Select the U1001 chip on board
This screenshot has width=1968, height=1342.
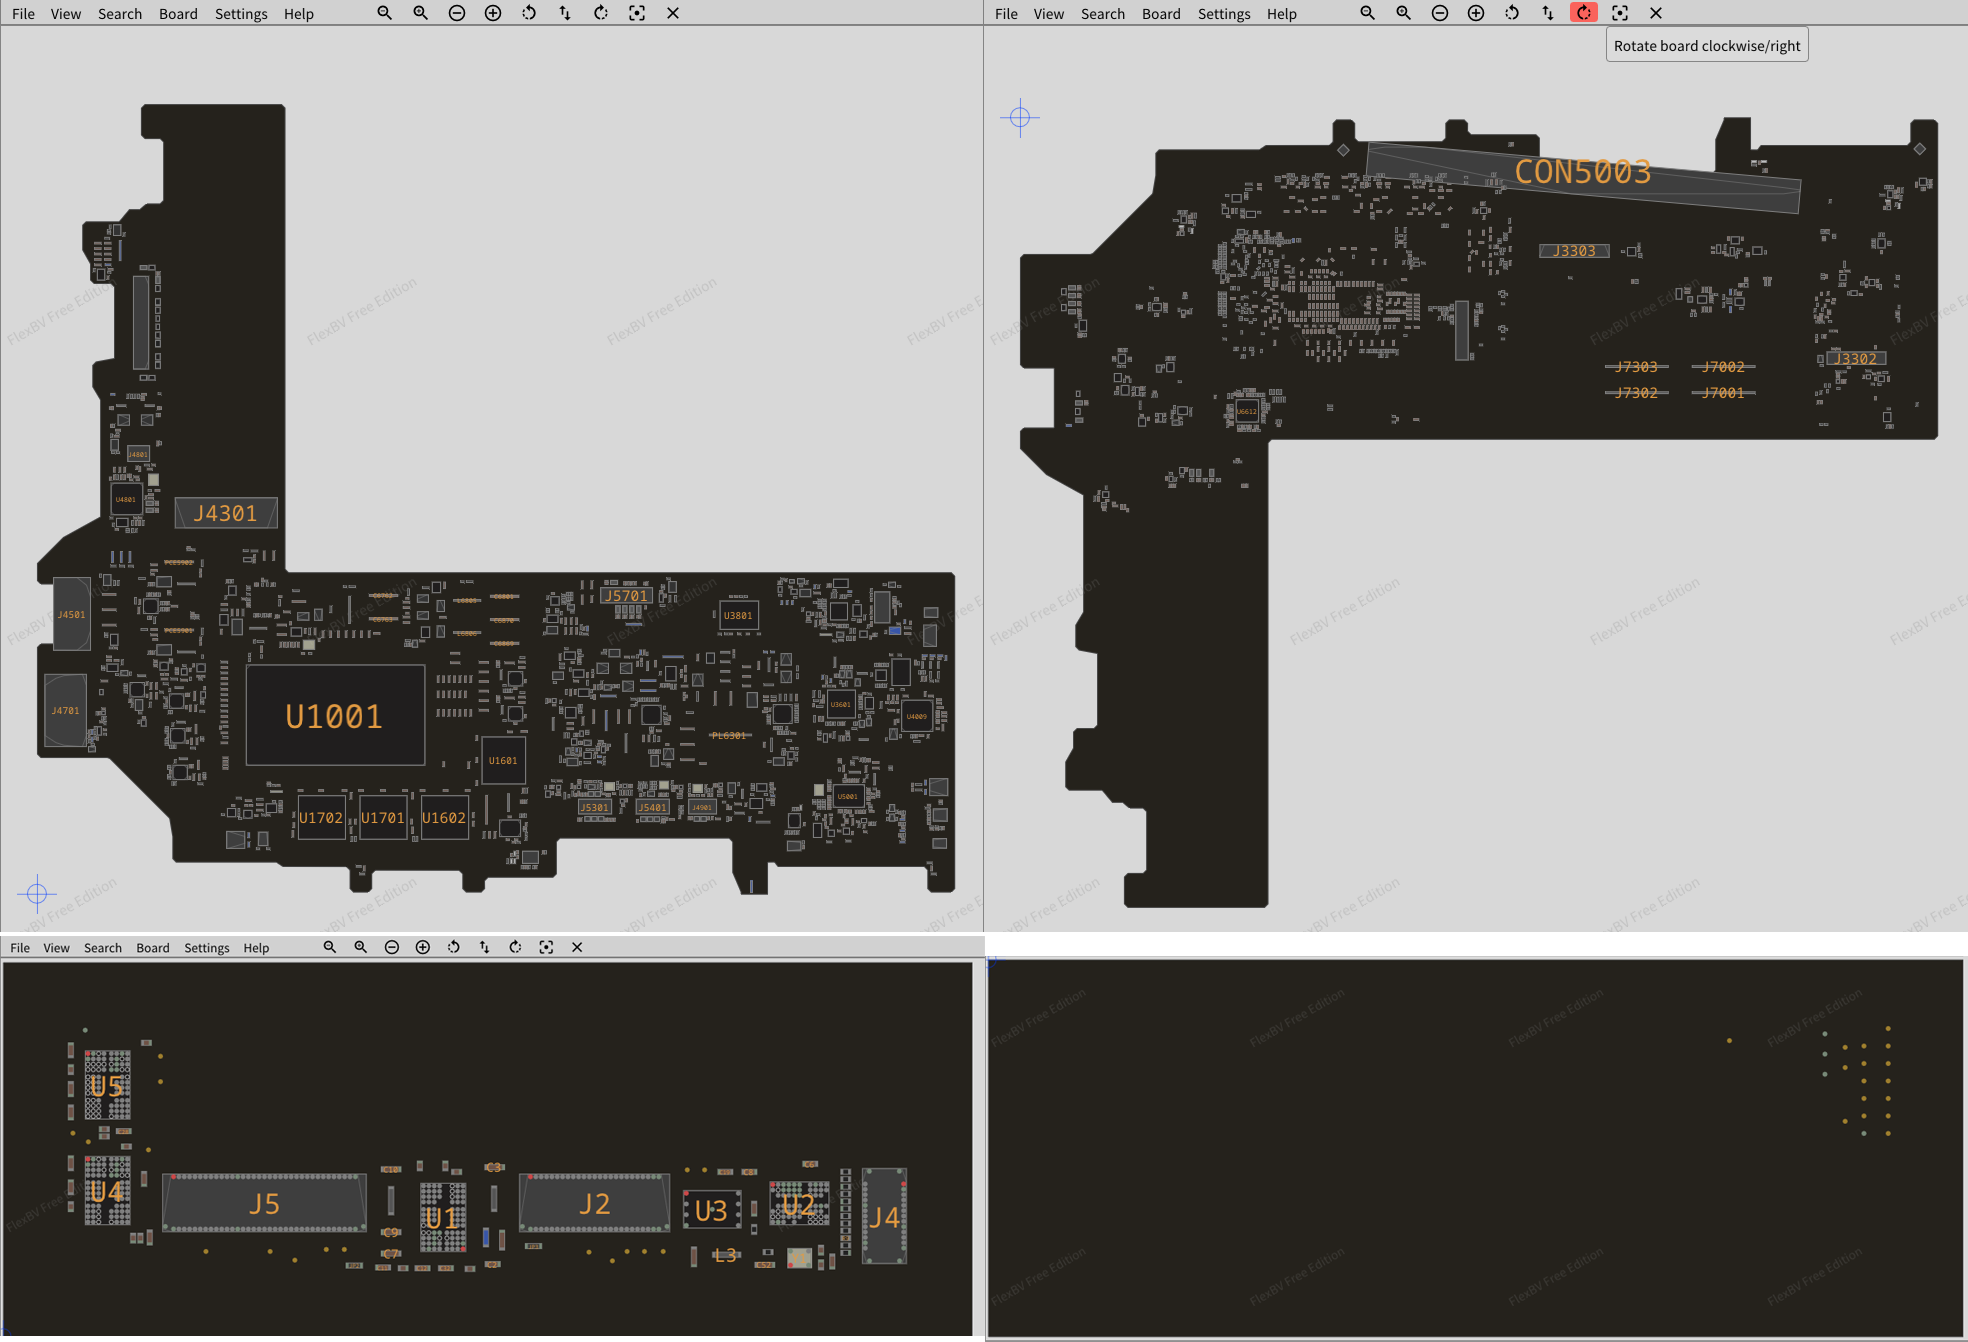[335, 716]
